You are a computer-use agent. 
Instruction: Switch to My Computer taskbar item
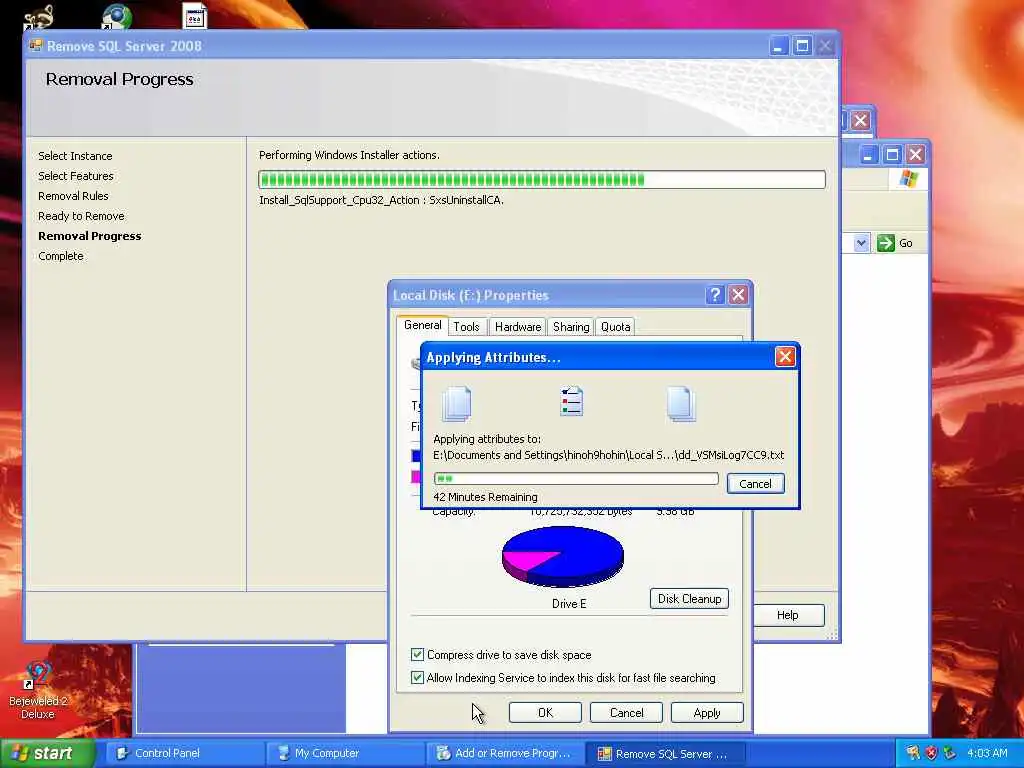pos(345,754)
